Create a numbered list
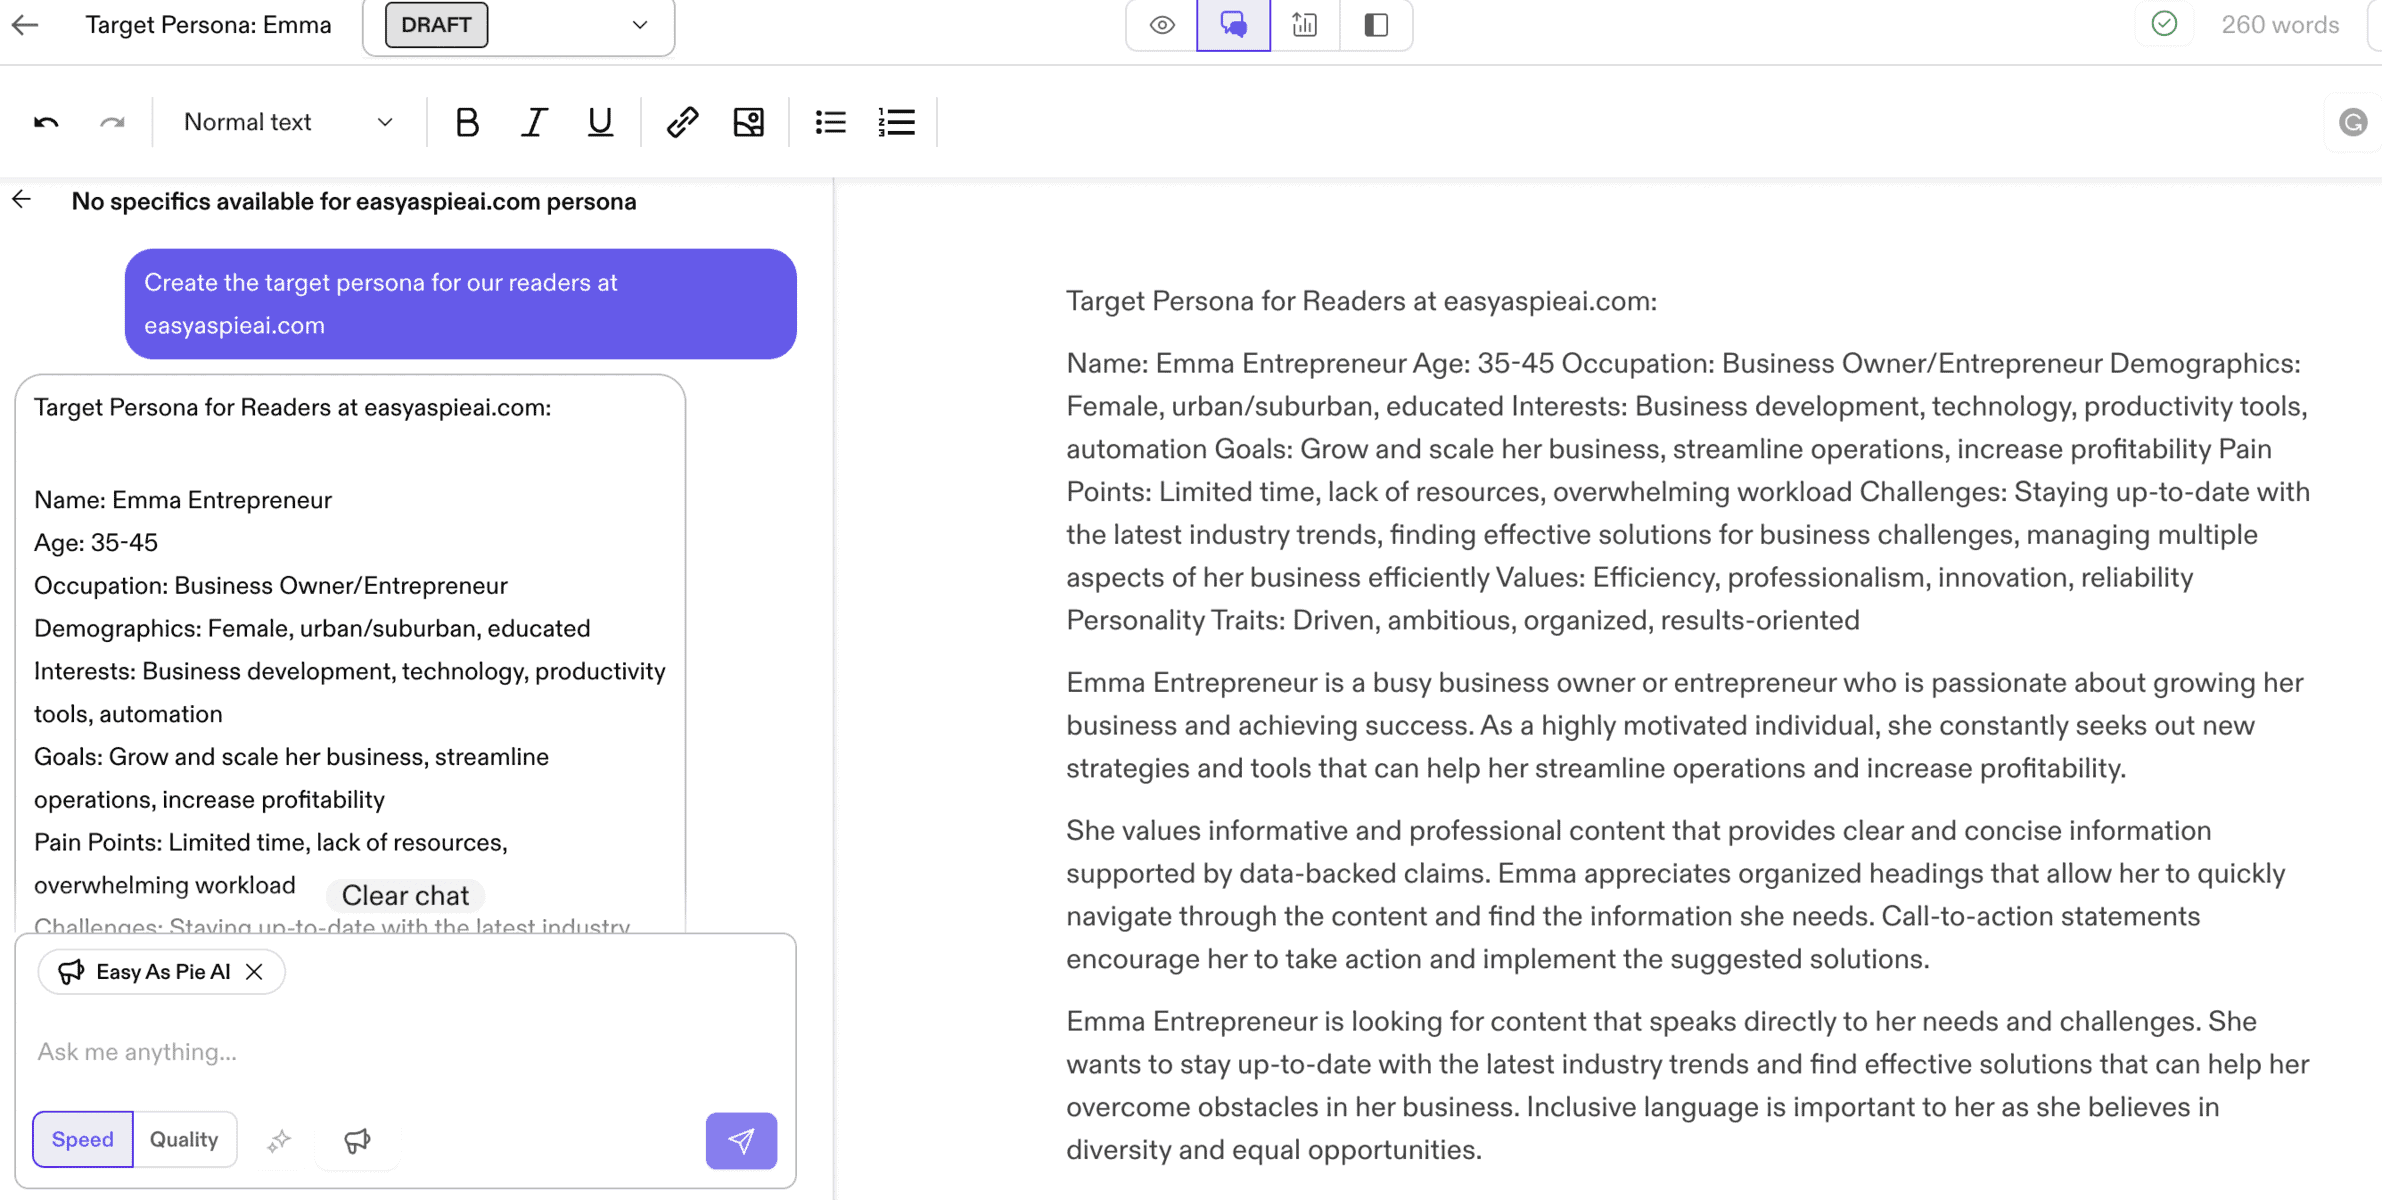 coord(897,122)
